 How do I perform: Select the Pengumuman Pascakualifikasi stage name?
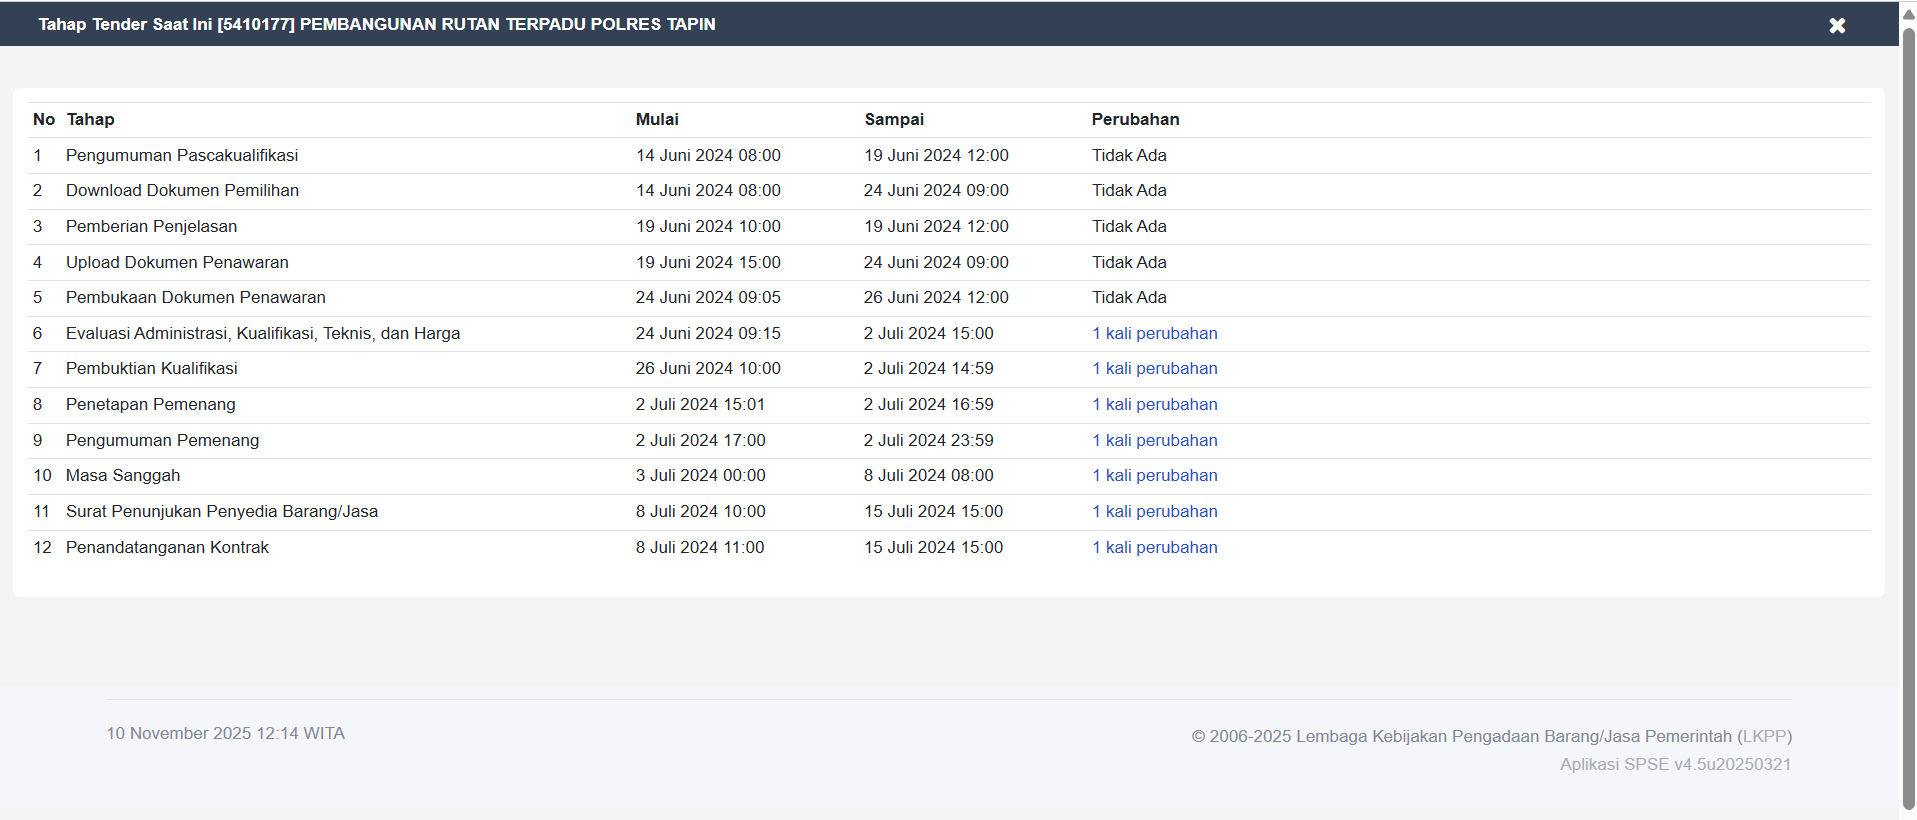(x=182, y=156)
